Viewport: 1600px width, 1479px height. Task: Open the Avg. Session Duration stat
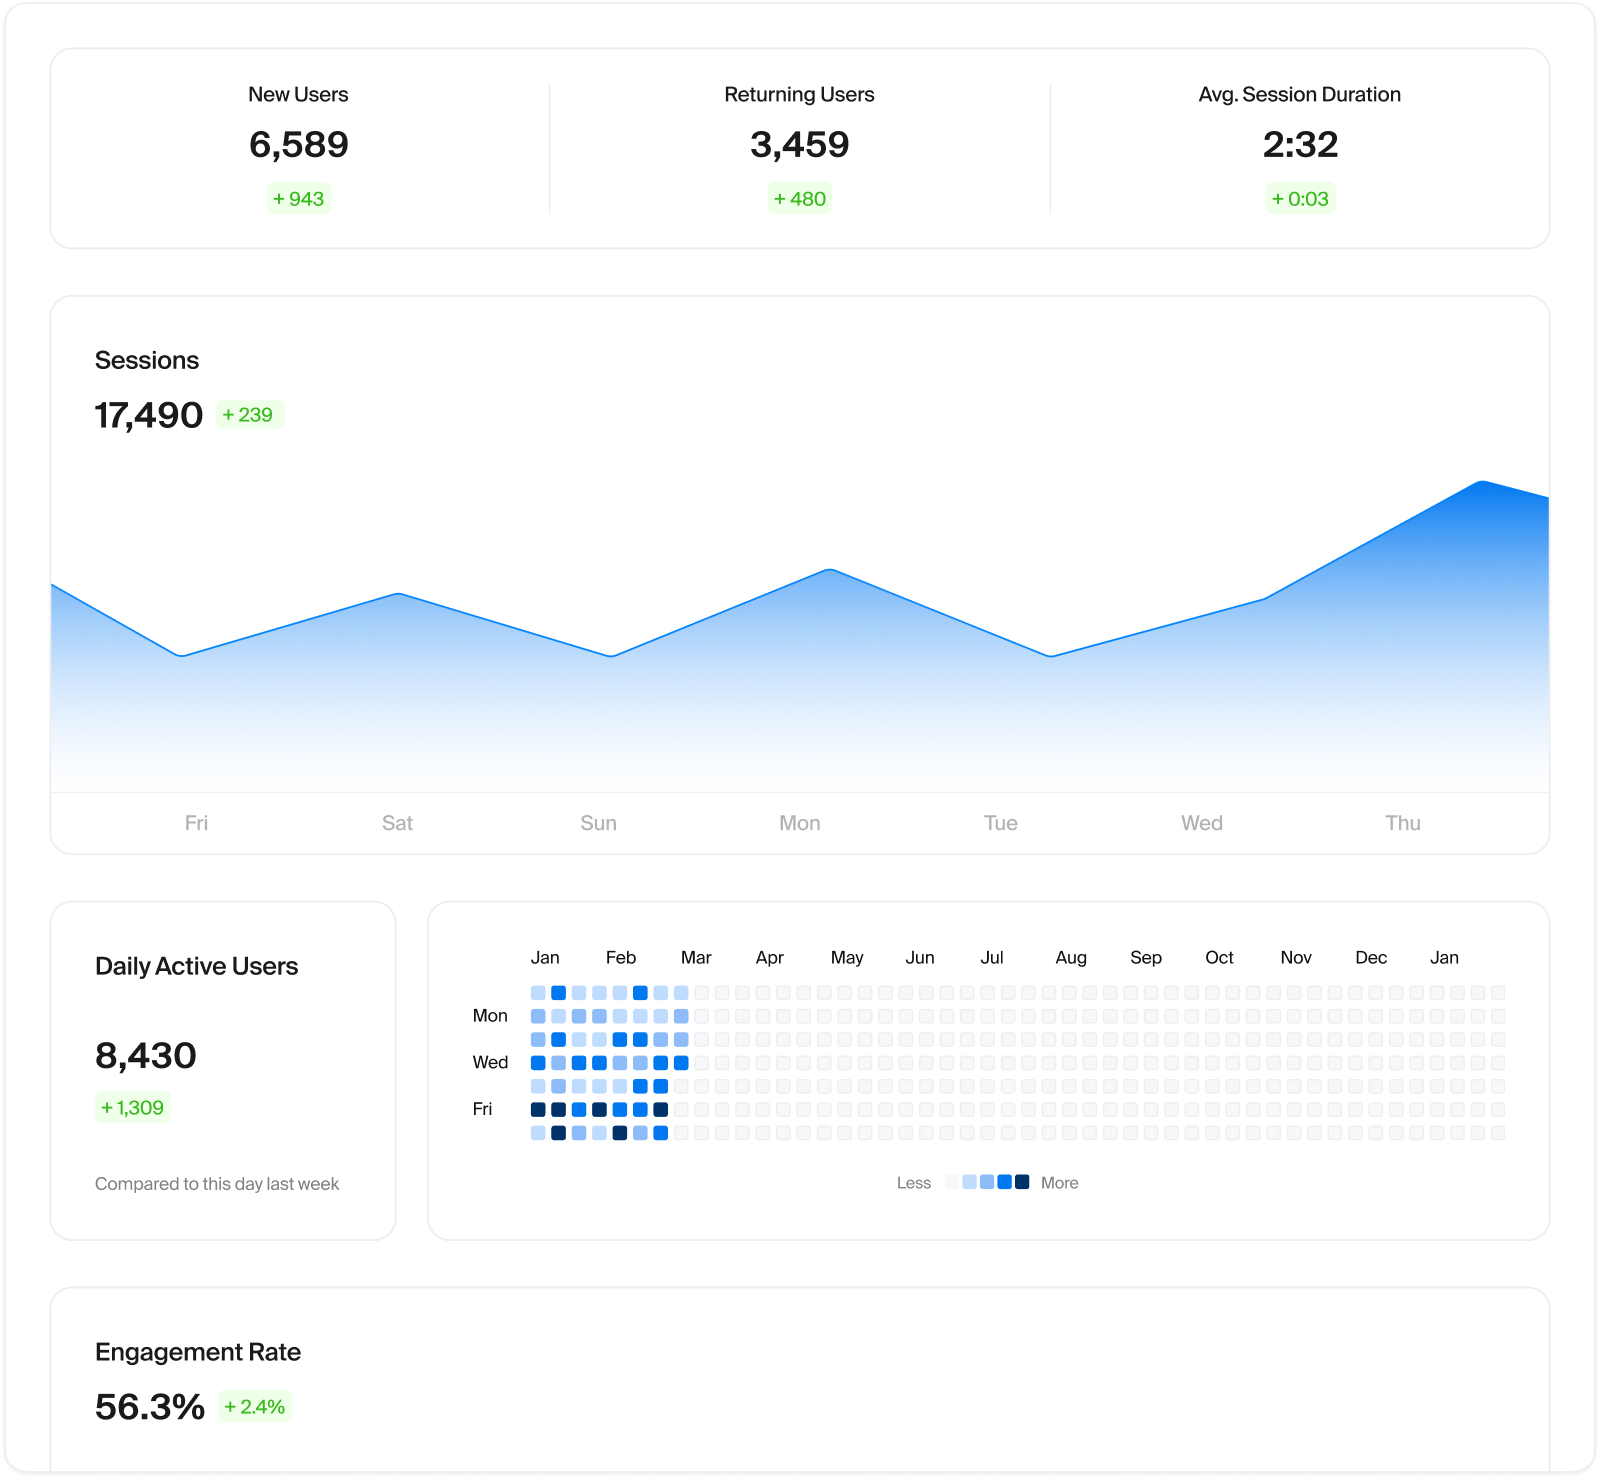[1299, 95]
